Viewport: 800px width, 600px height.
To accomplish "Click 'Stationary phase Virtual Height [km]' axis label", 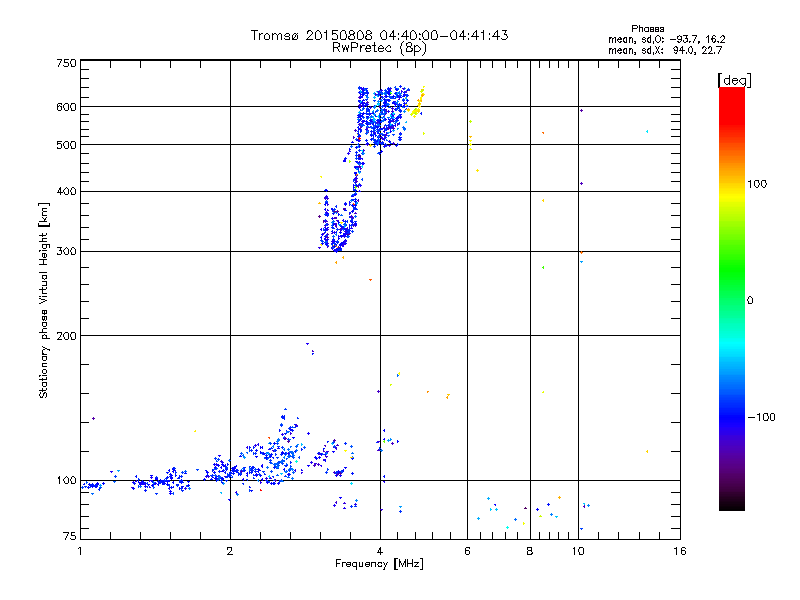I will pos(44,300).
